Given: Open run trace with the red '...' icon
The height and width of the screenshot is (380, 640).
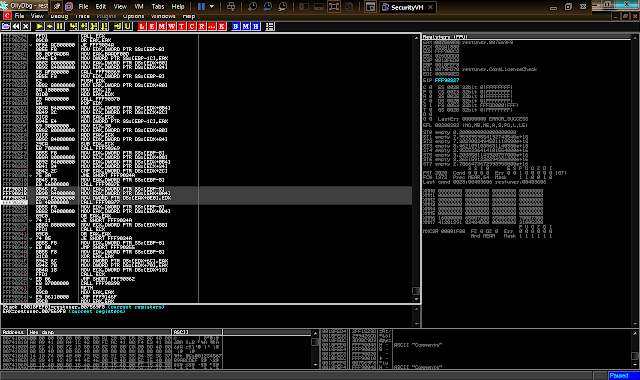Looking at the screenshot, I should click(212, 26).
